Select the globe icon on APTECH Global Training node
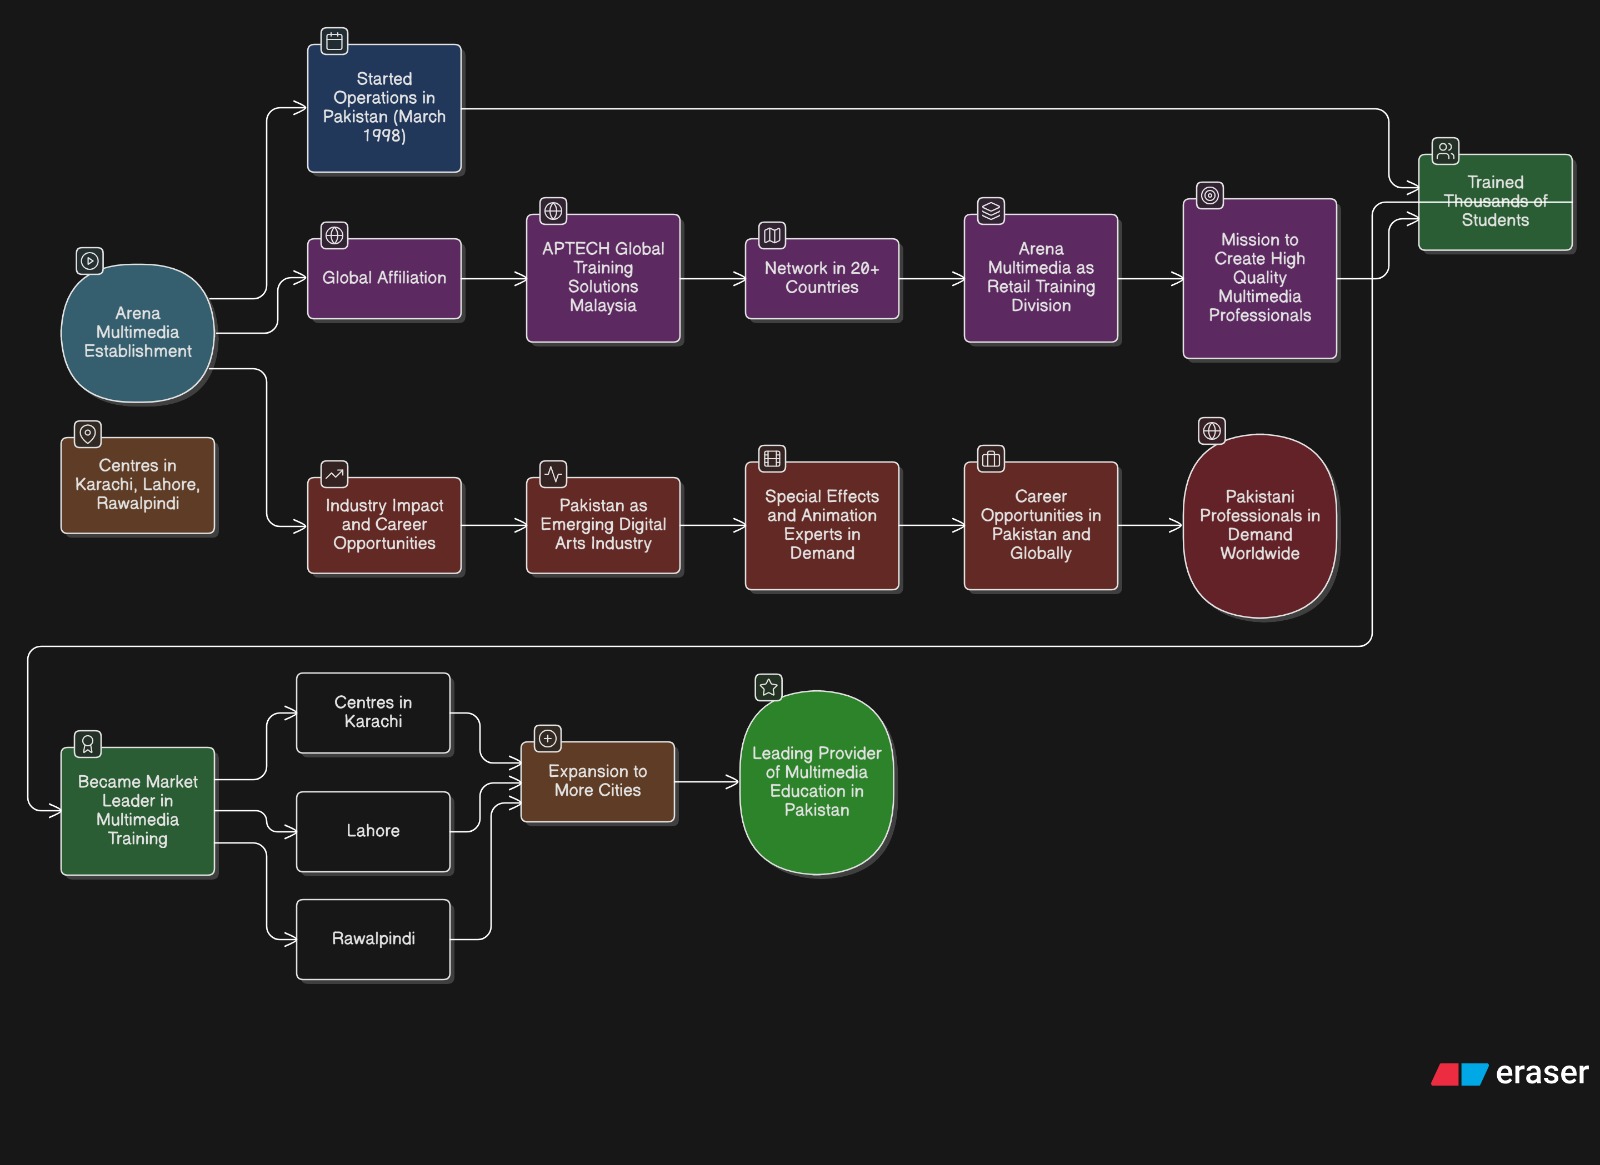This screenshot has width=1600, height=1165. point(553,211)
